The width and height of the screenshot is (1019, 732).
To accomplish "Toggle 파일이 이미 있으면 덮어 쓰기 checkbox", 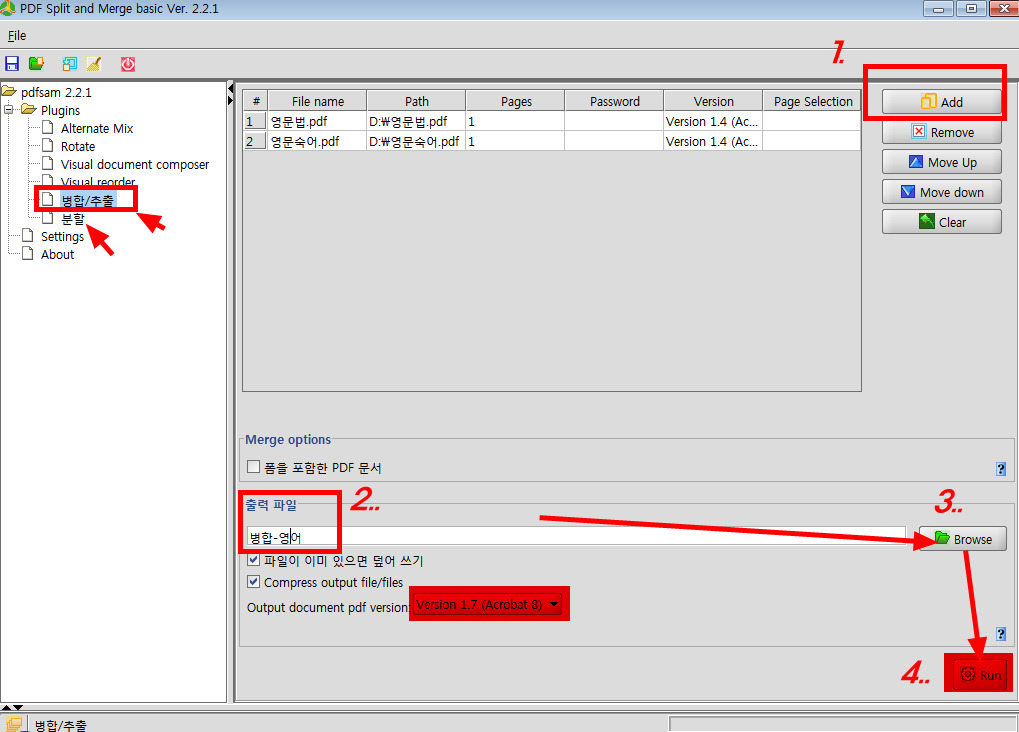I will pyautogui.click(x=254, y=561).
